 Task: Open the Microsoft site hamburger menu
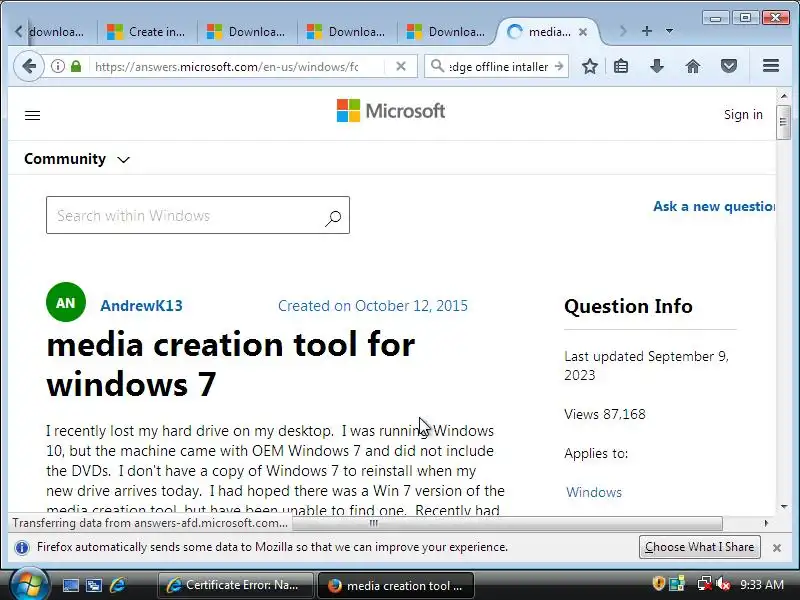point(33,115)
